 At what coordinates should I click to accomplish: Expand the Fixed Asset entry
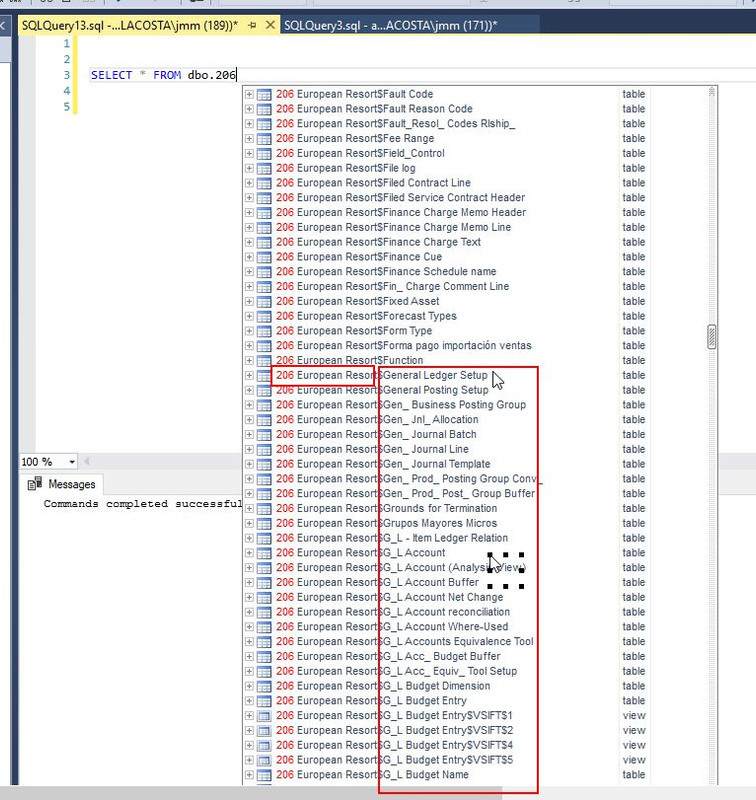click(x=249, y=301)
